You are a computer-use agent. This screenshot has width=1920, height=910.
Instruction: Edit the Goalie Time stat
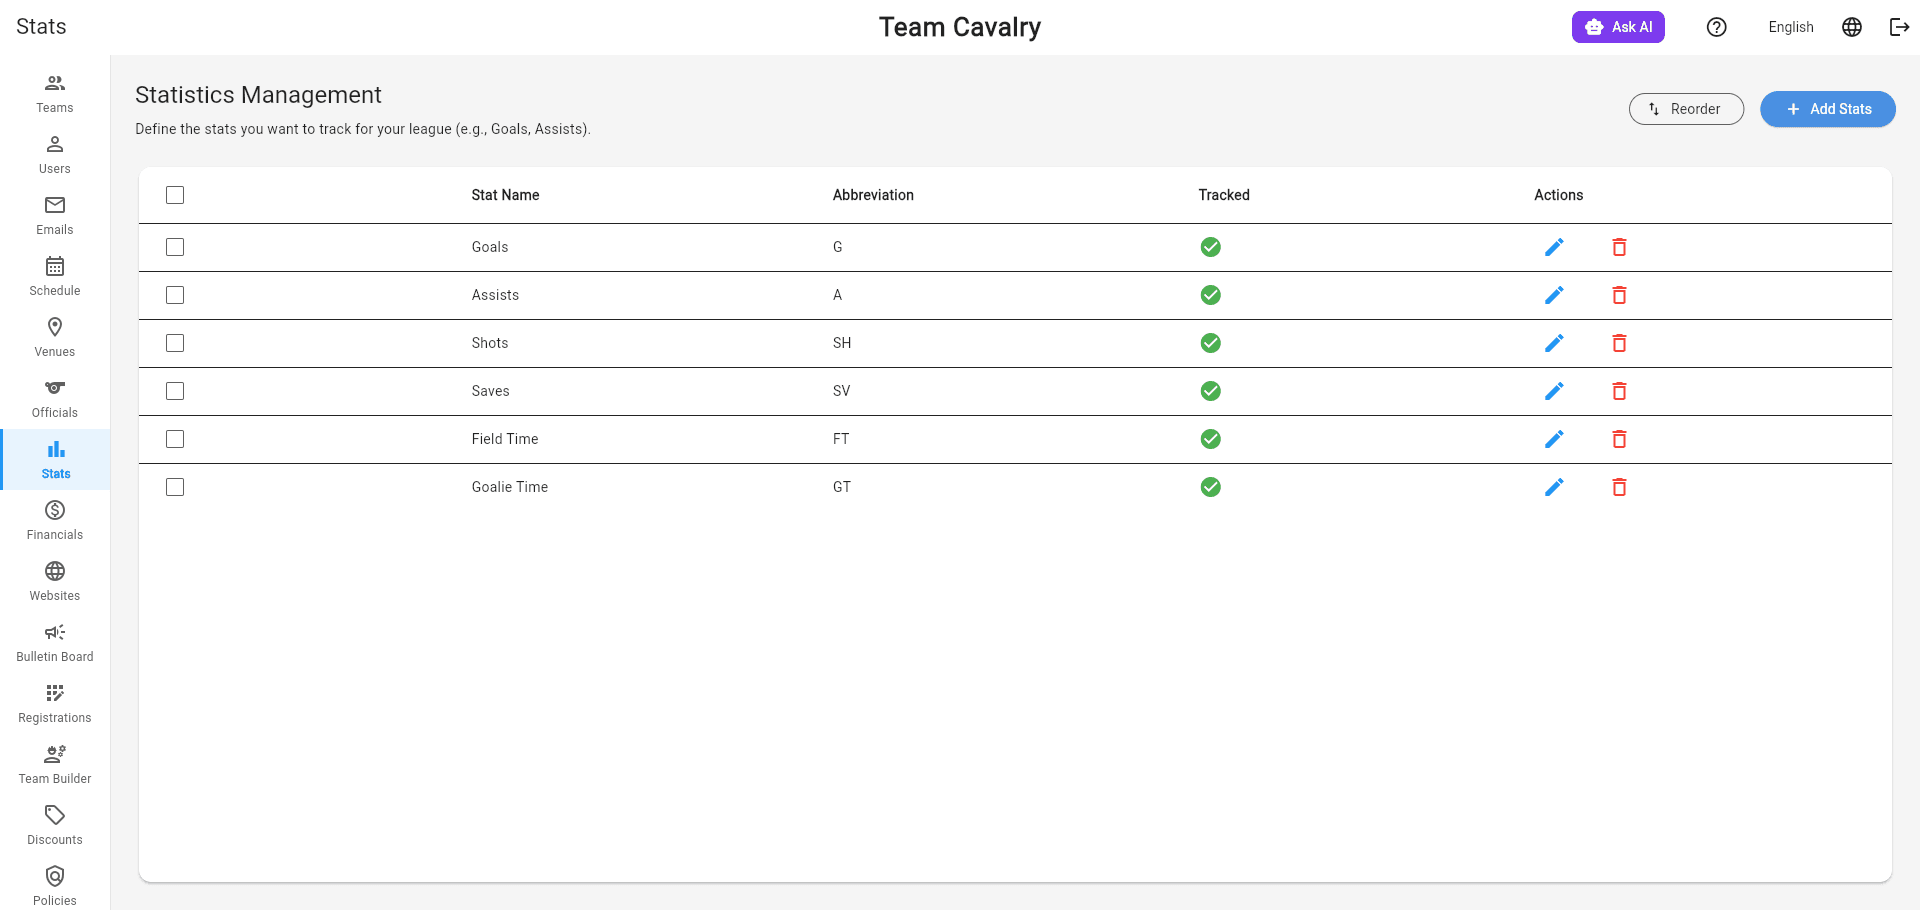click(x=1554, y=487)
